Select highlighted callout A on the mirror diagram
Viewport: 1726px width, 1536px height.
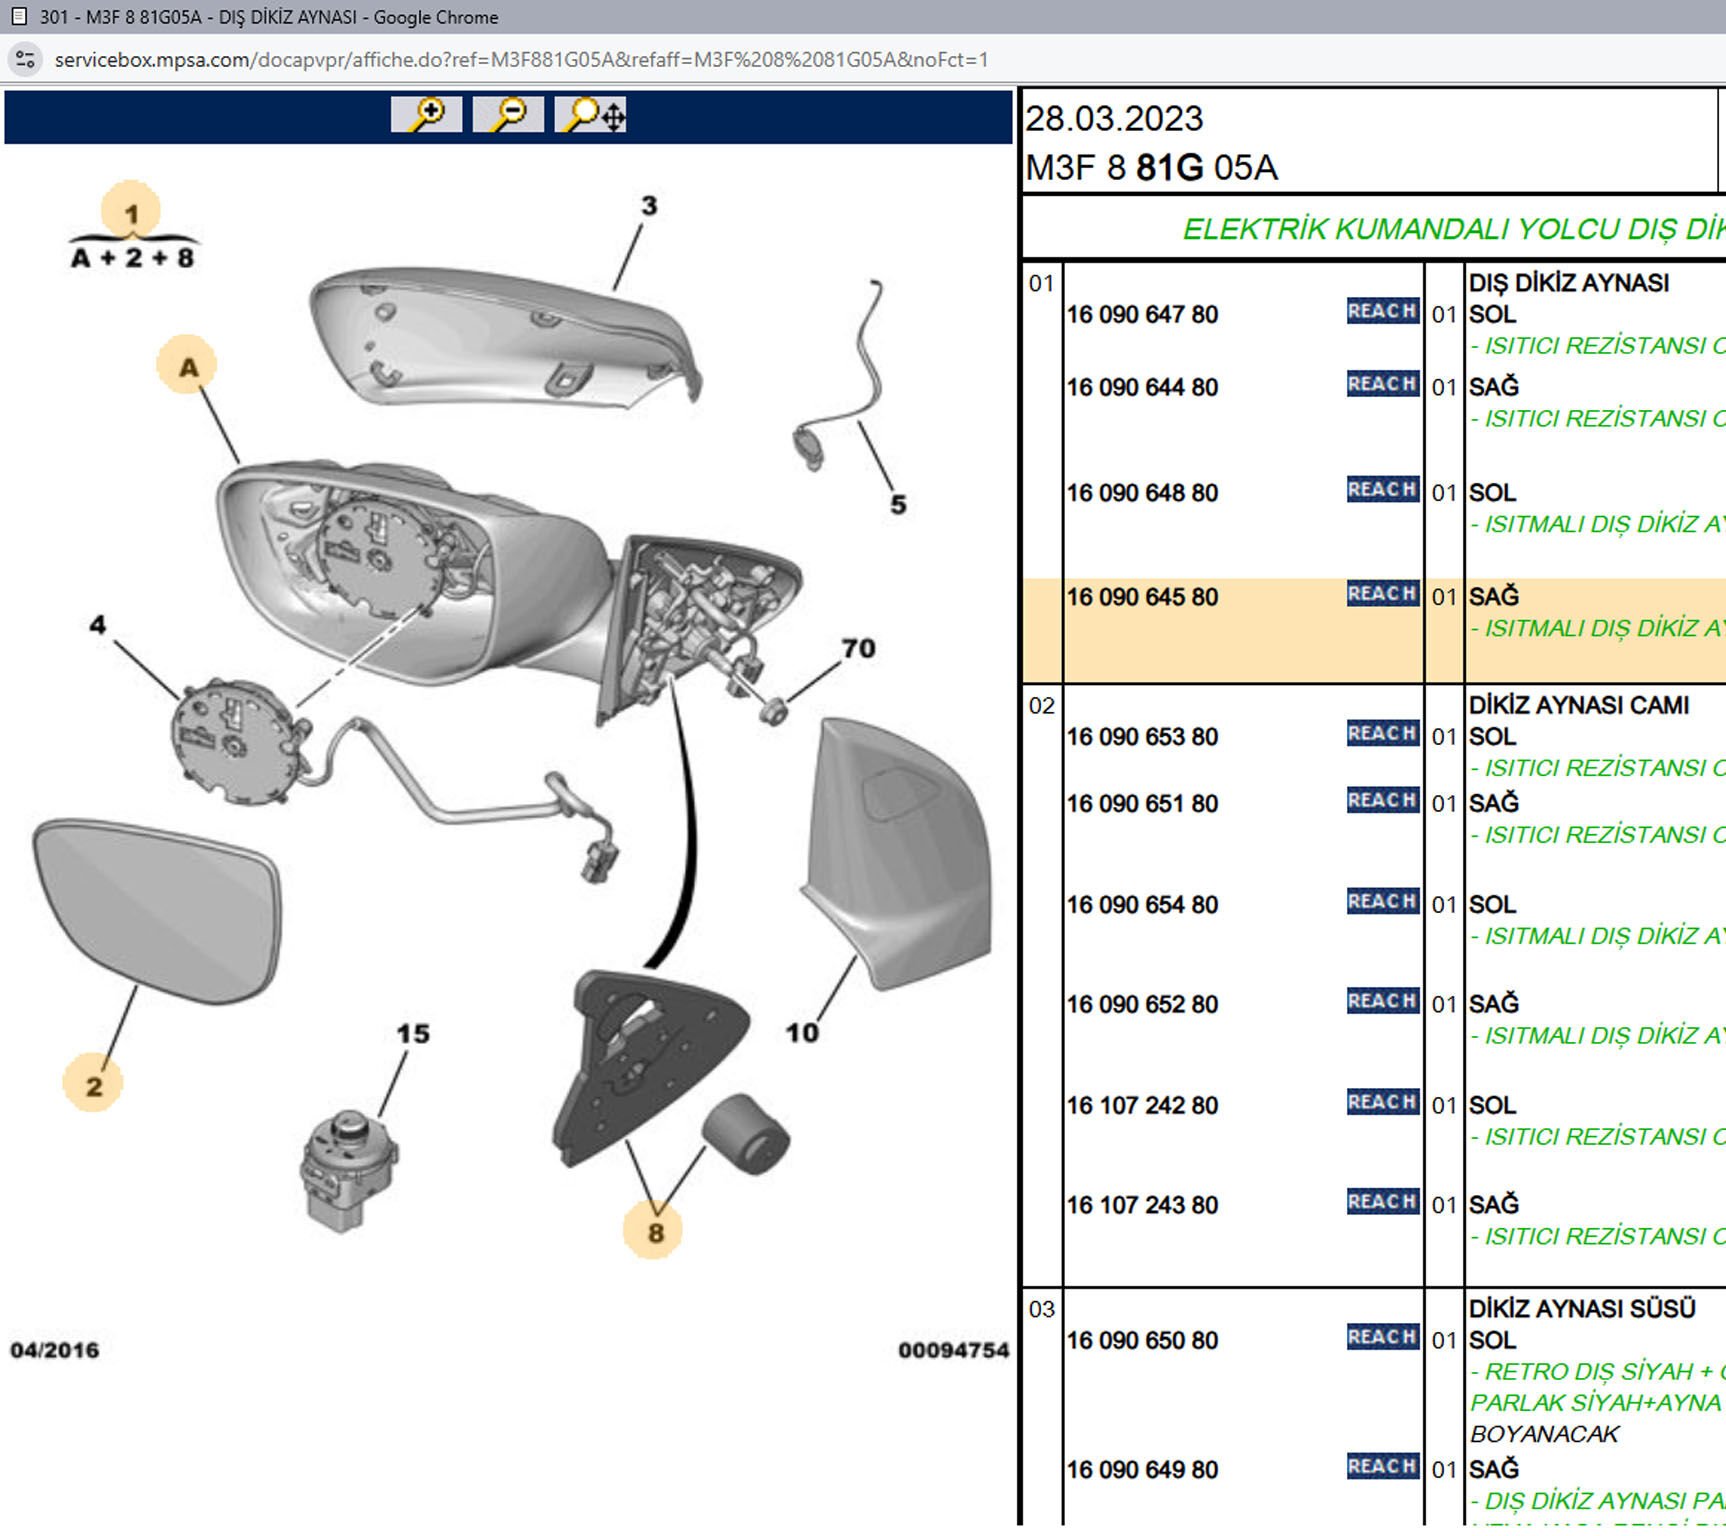[187, 367]
